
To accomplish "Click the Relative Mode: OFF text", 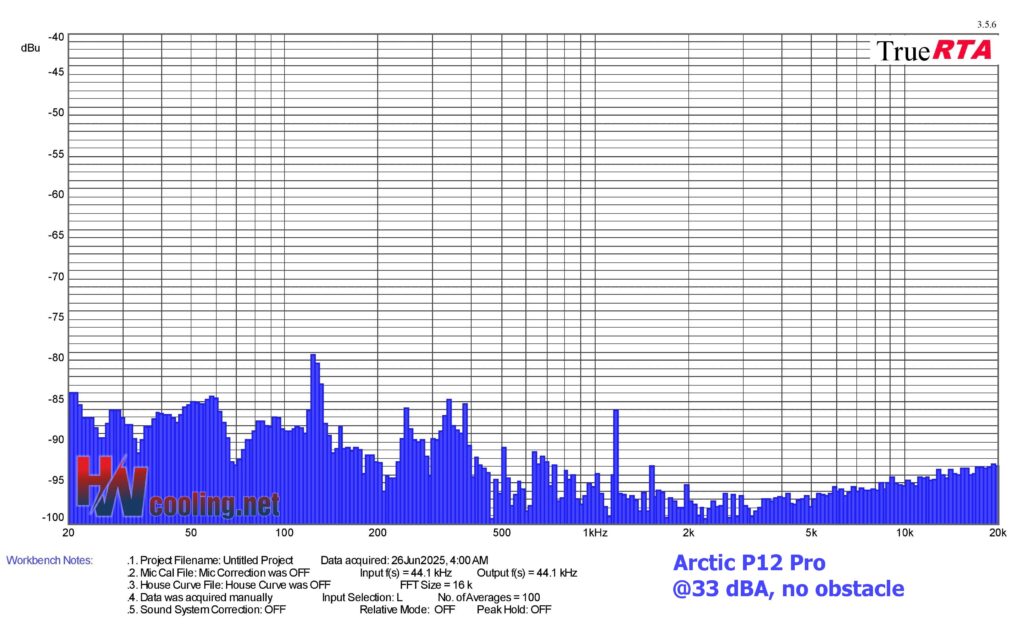I will pos(407,609).
